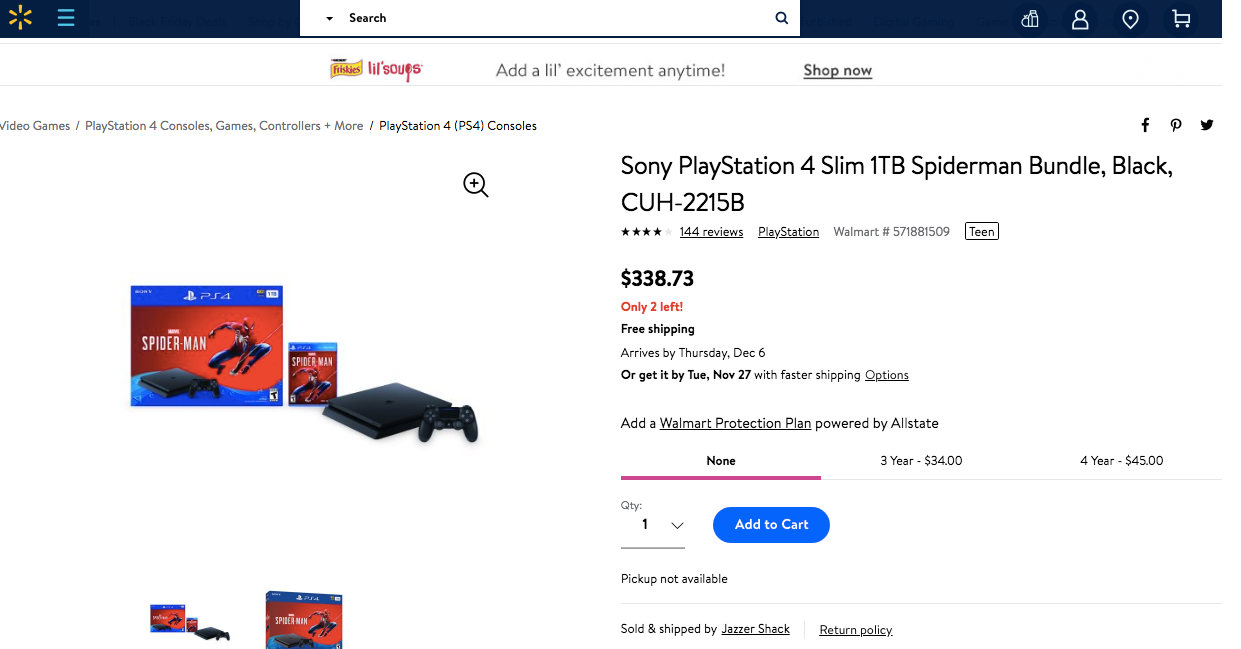Viewport: 1241px width, 649px height.
Task: Share product on Pinterest
Action: point(1176,125)
